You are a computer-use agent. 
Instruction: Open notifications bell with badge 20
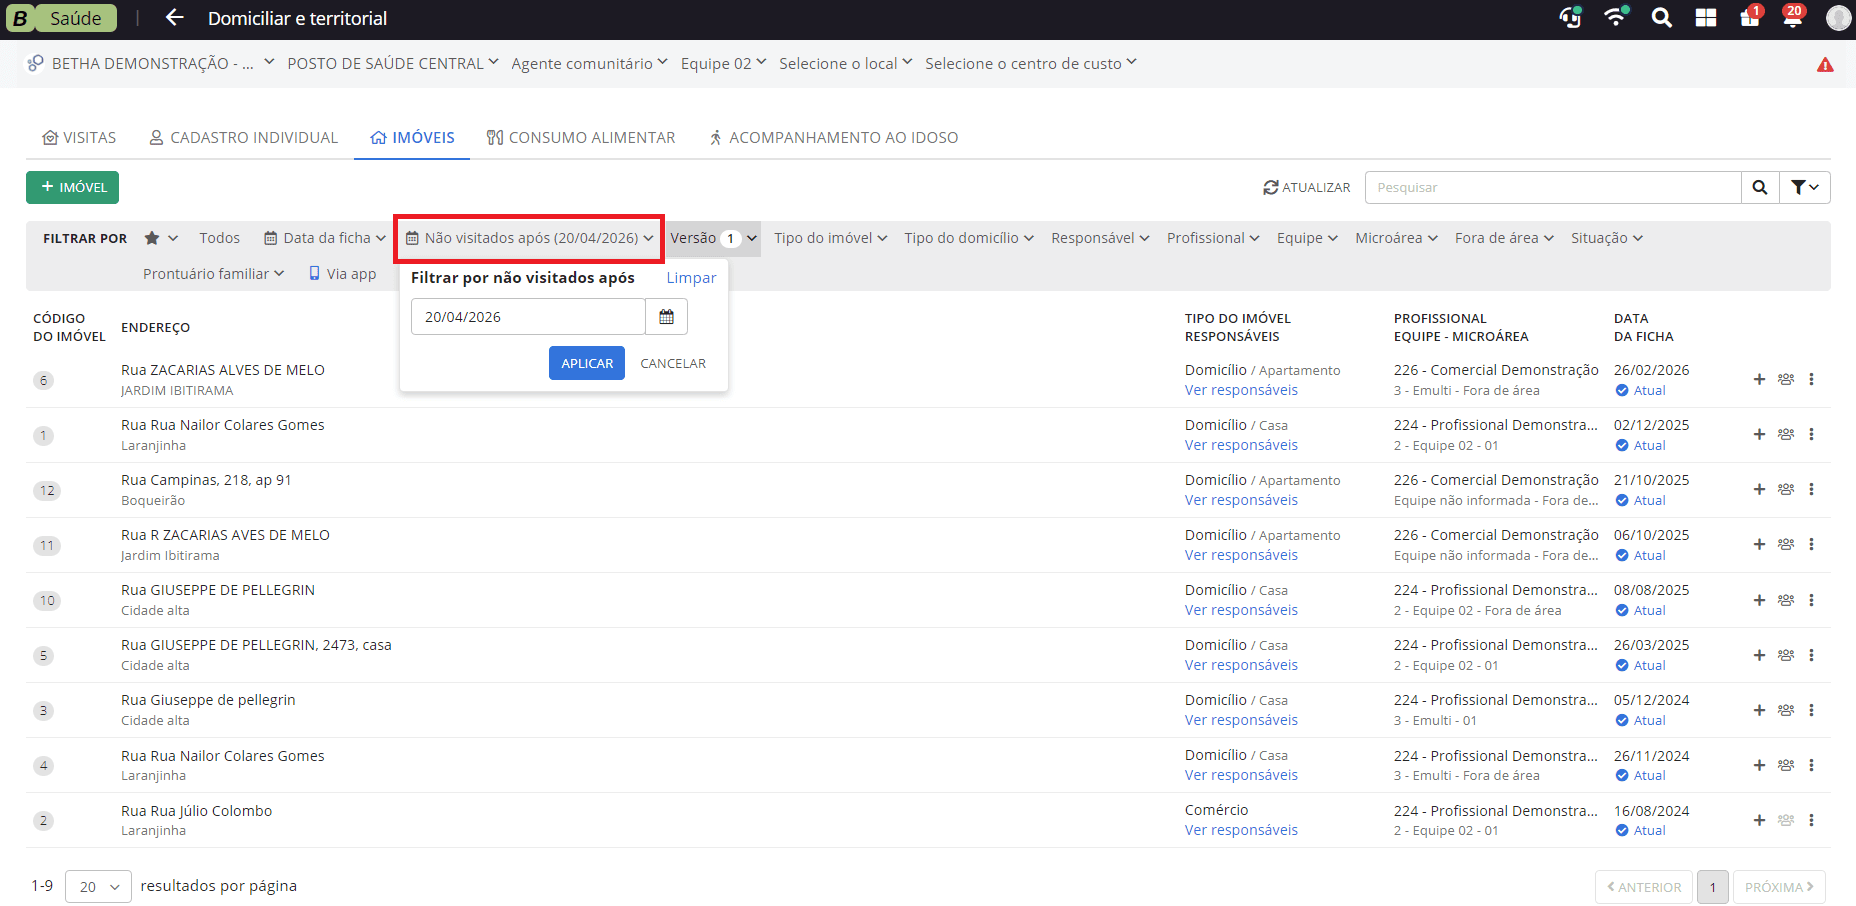1793,17
